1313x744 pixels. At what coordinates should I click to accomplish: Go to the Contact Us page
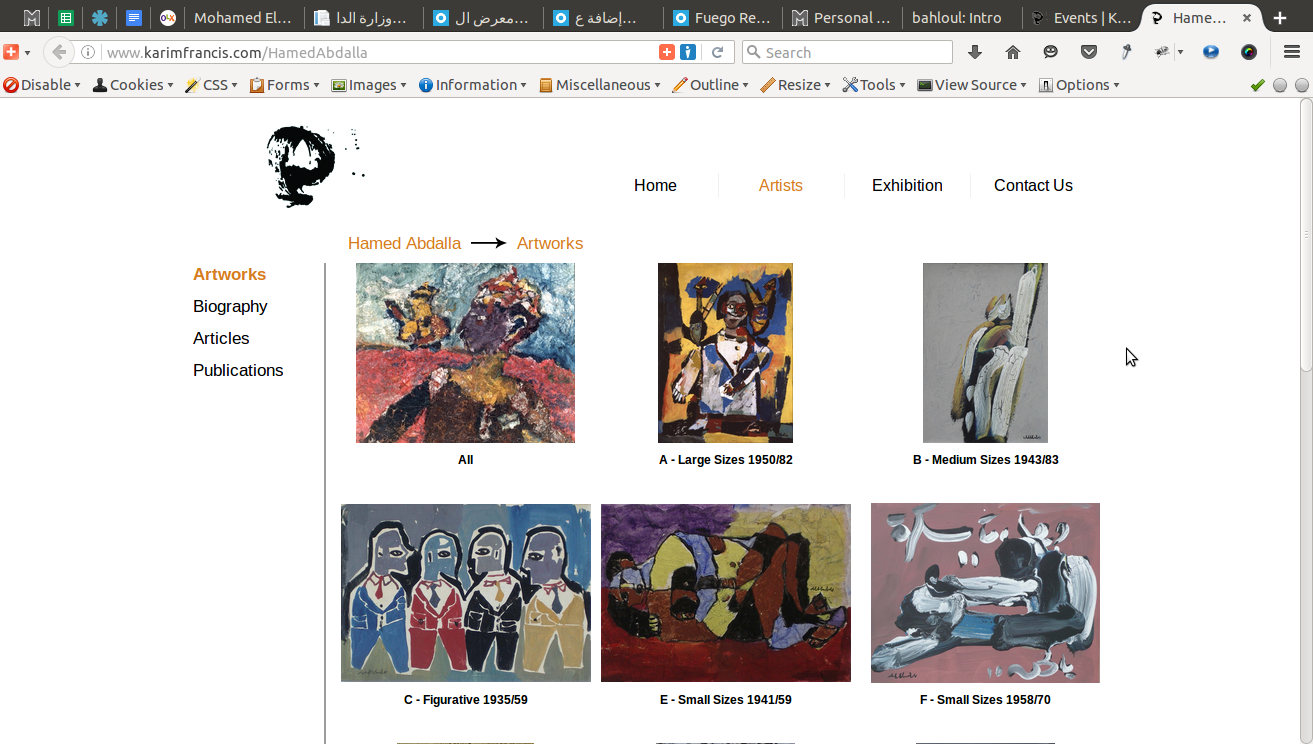point(1033,185)
